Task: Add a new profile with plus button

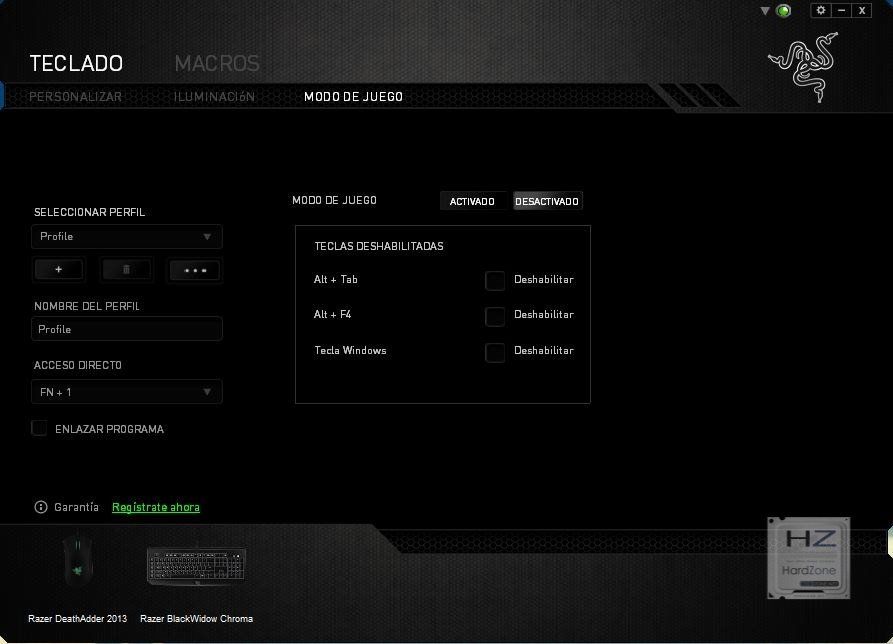Action: [x=59, y=269]
